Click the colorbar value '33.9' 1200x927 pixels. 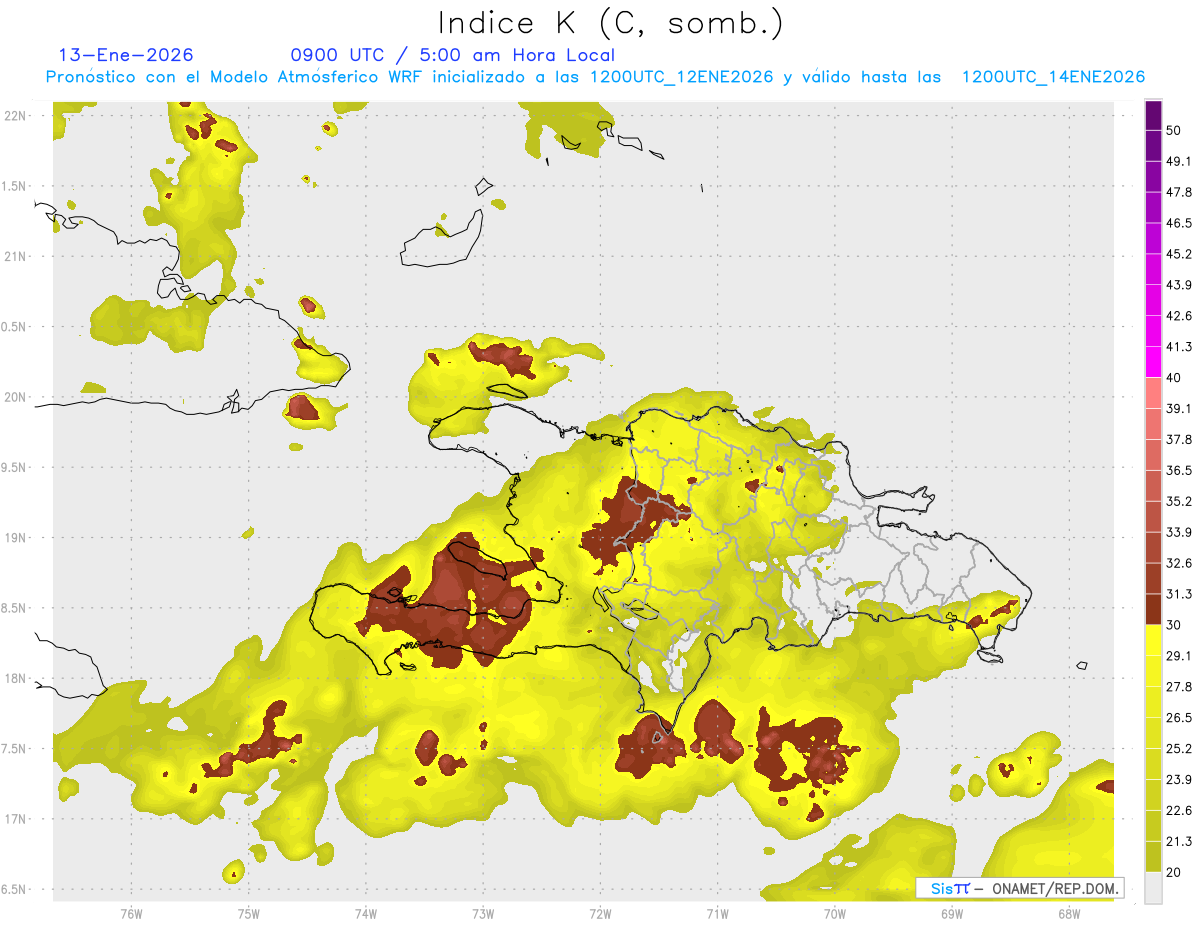pos(1179,532)
